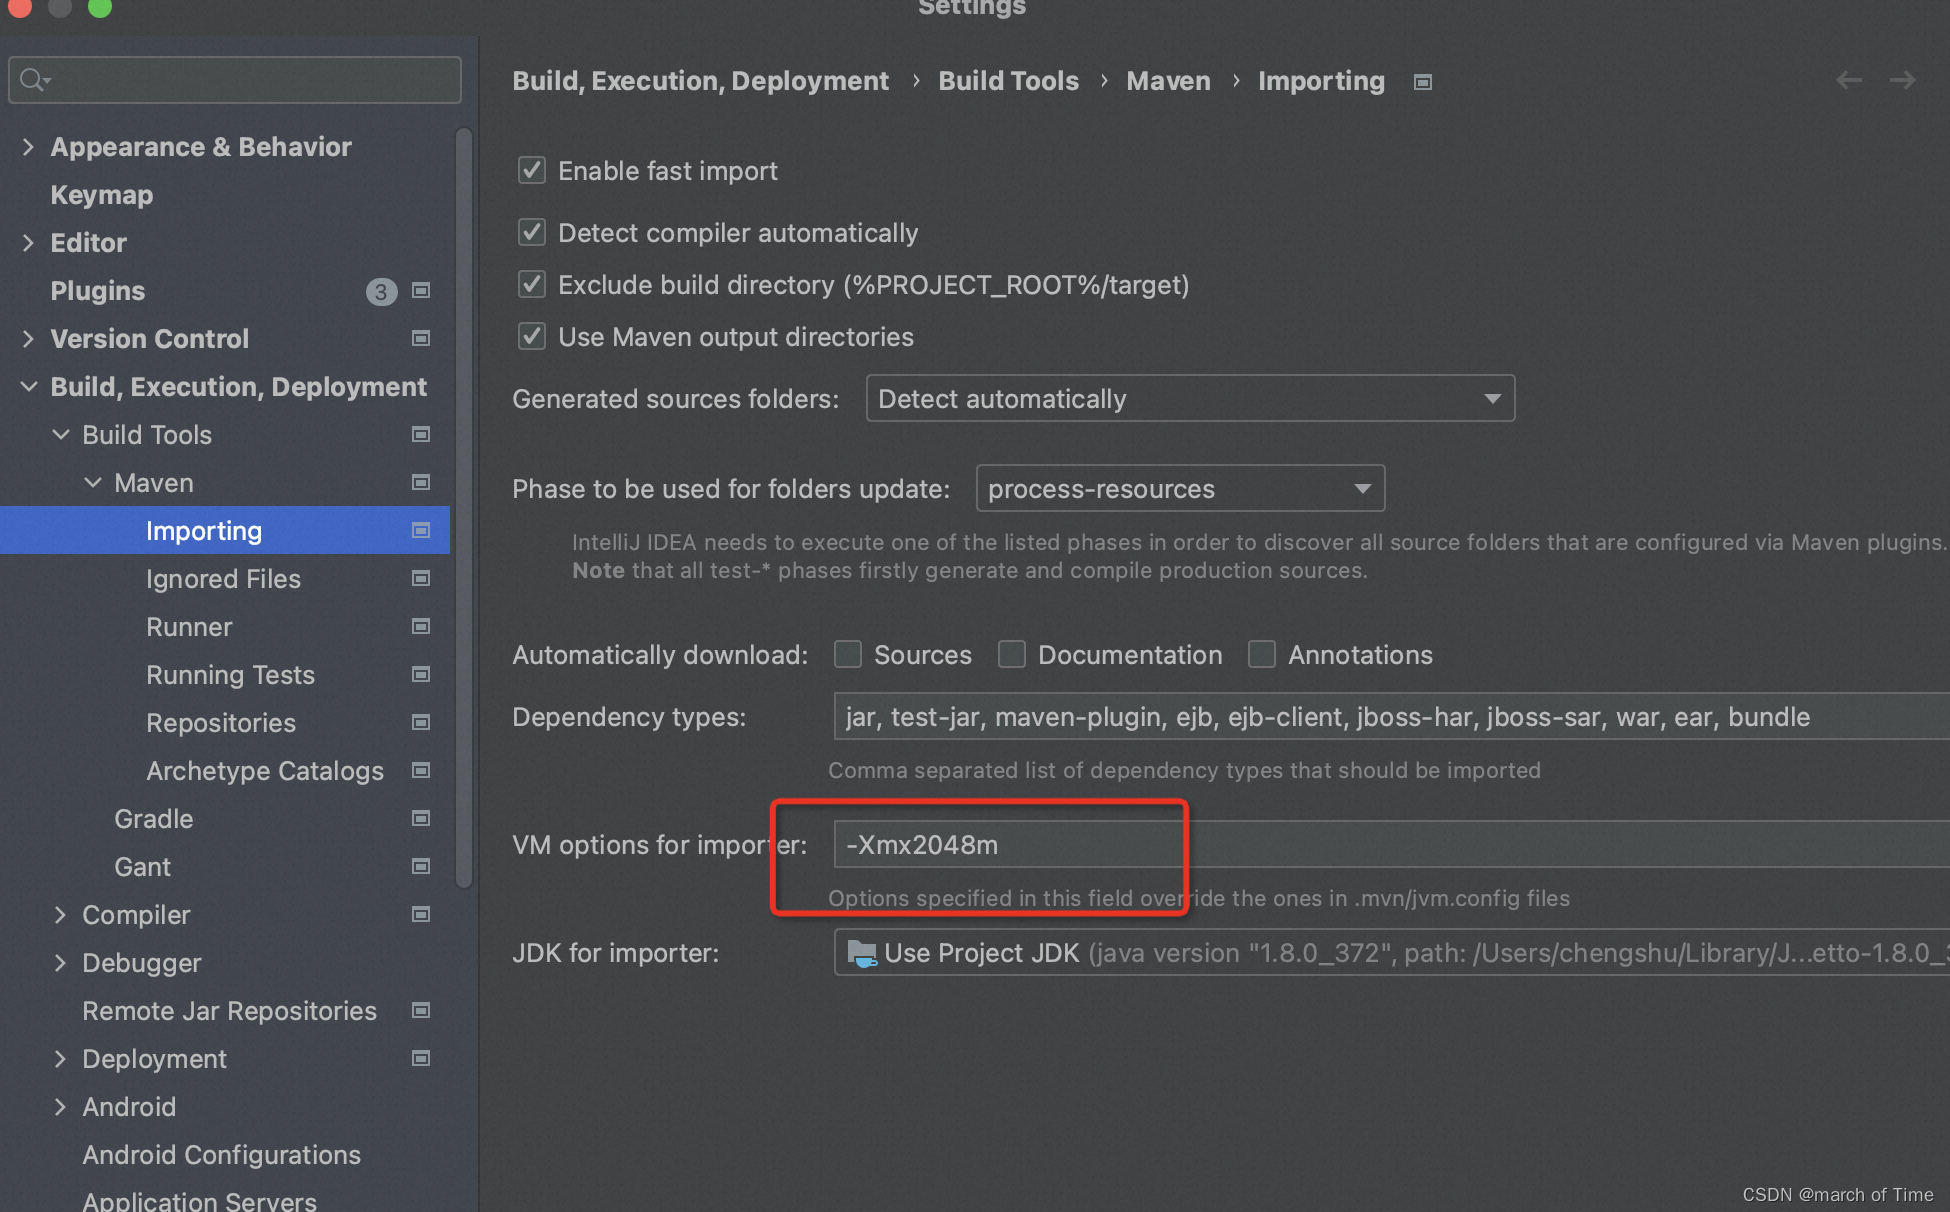Viewport: 1950px width, 1212px height.
Task: Expand Appearance & Behavior section
Action: pyautogui.click(x=28, y=147)
